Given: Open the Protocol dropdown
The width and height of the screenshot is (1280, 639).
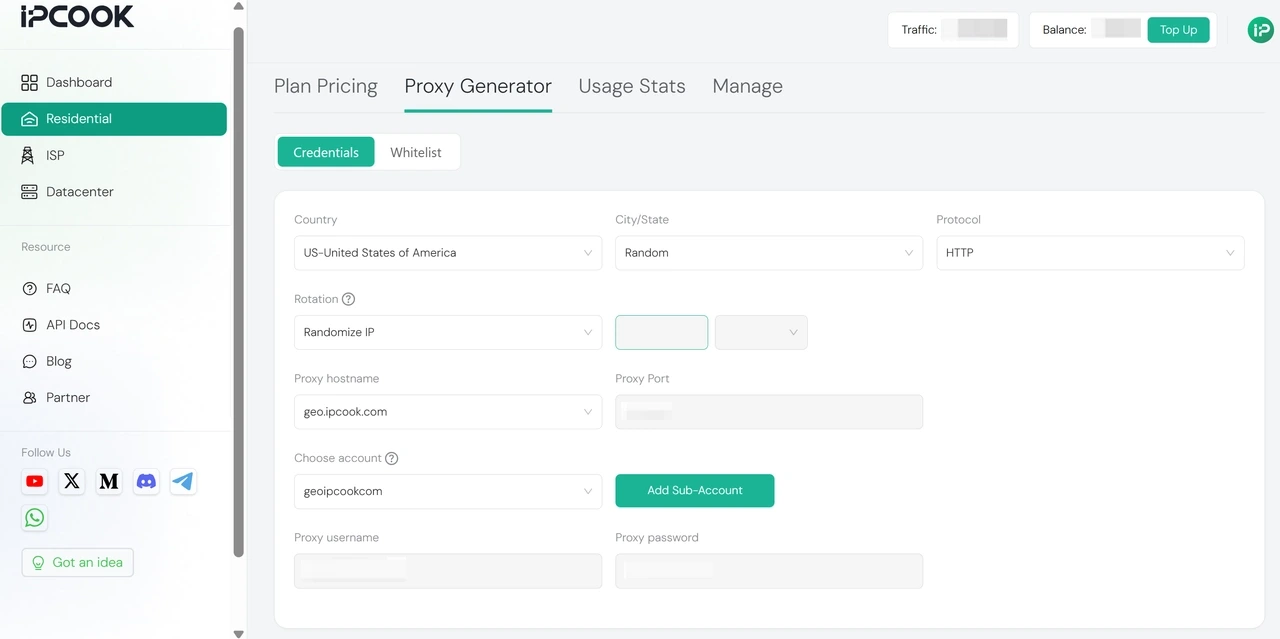Looking at the screenshot, I should [1090, 253].
